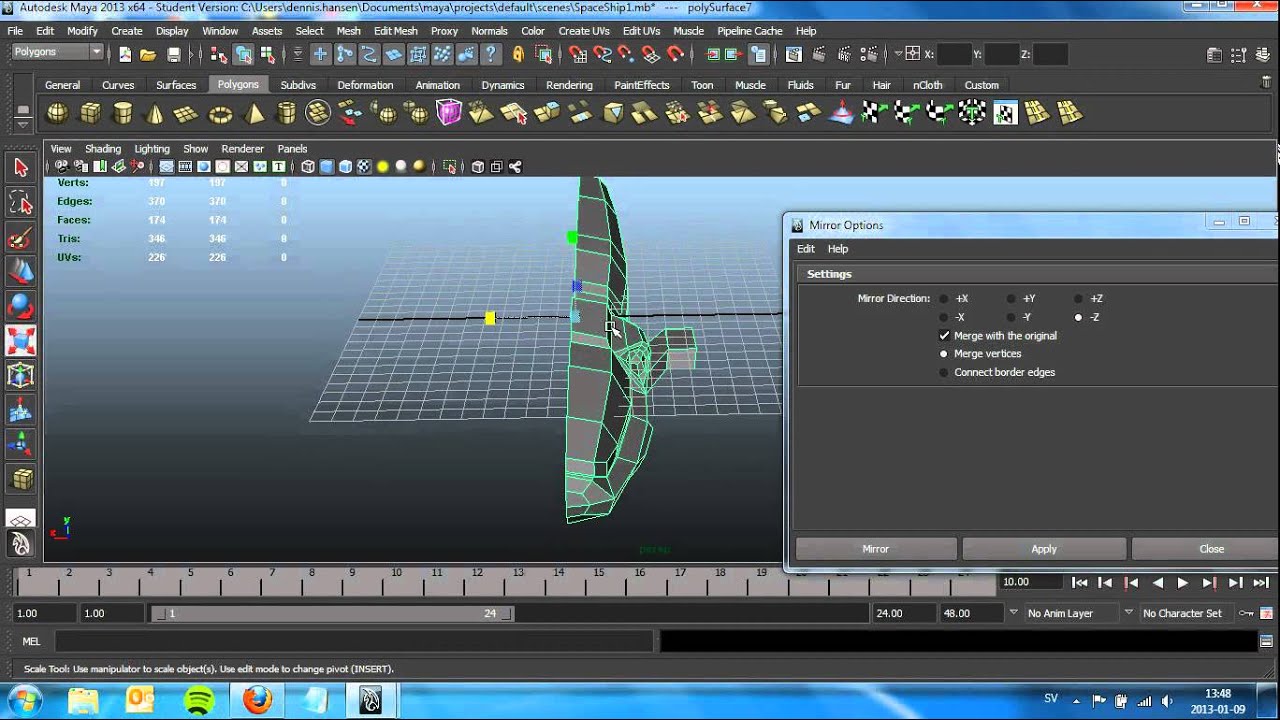Open input field mode dropdown arrow
Image resolution: width=1280 pixels, height=720 pixels.
coord(899,54)
